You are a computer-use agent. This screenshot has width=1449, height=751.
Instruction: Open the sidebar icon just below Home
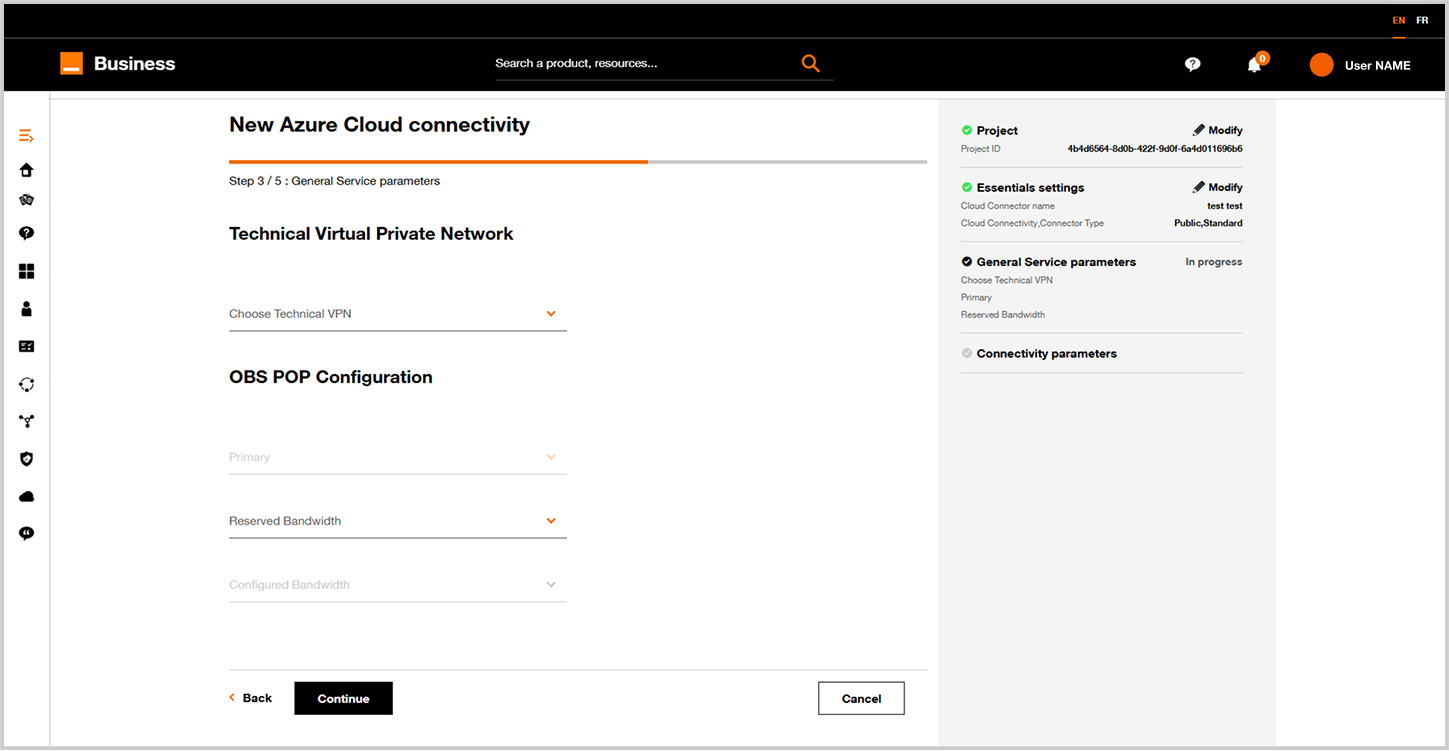tap(27, 200)
